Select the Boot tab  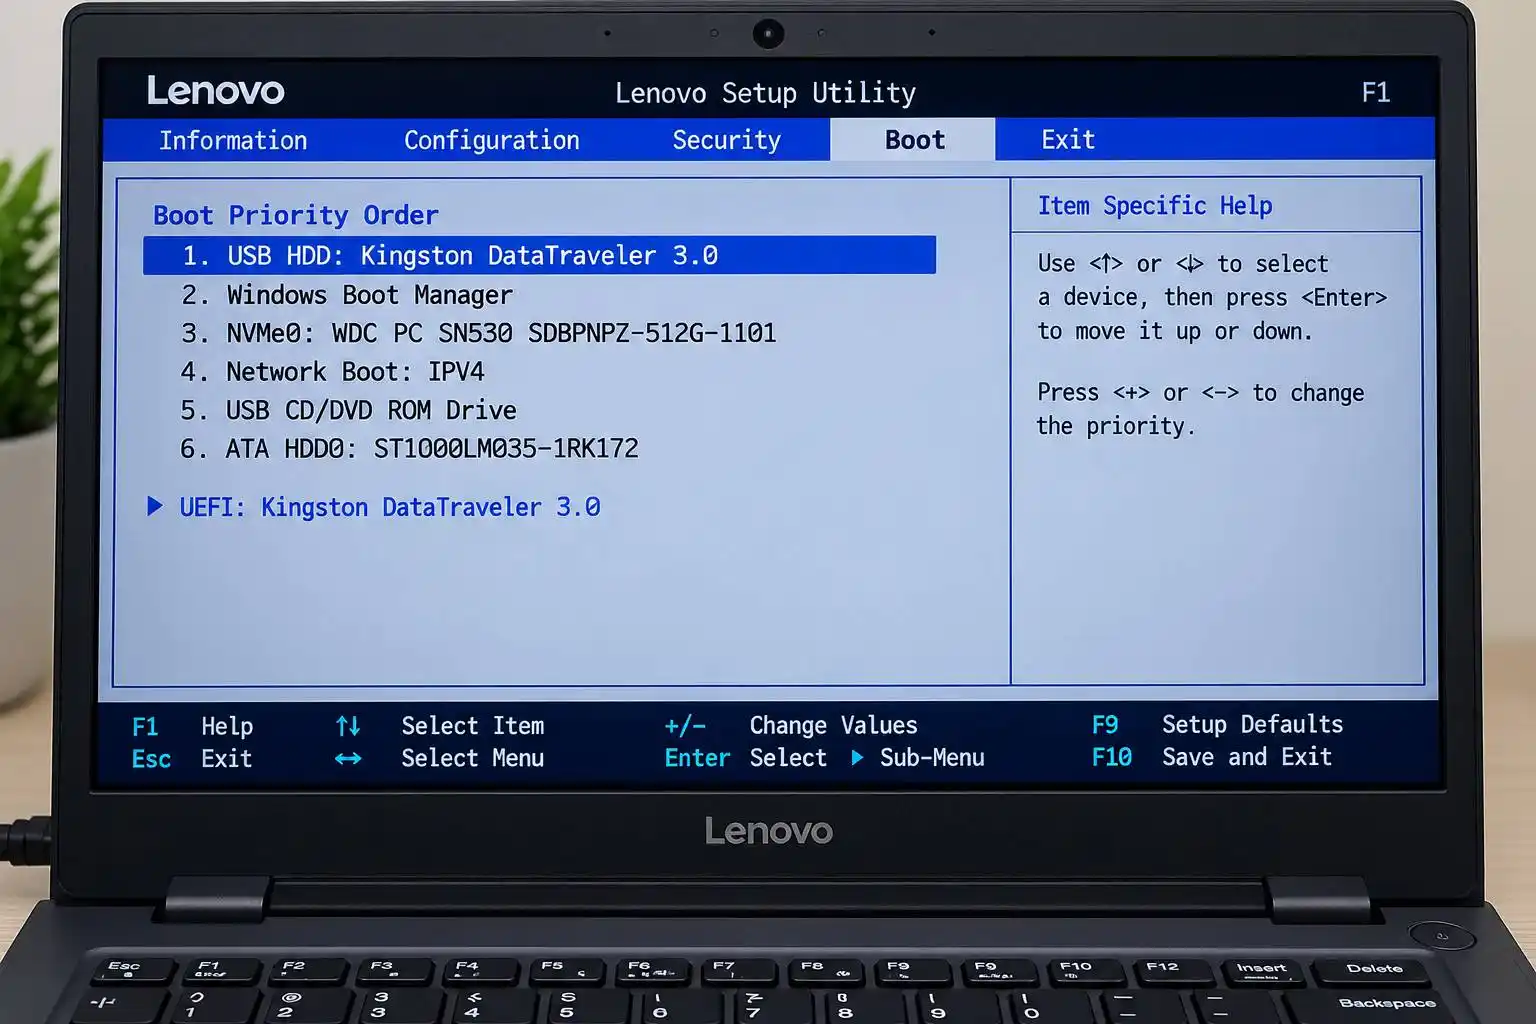point(913,139)
